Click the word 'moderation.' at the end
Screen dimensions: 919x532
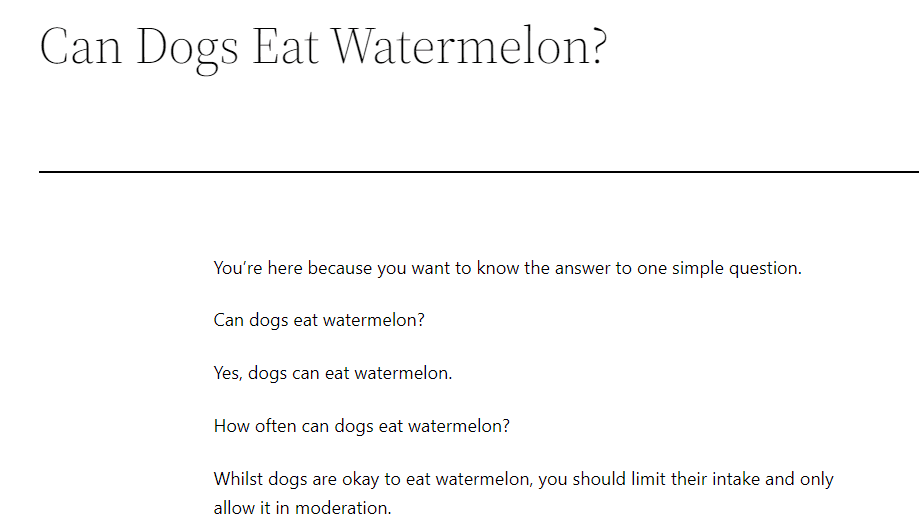coord(343,508)
